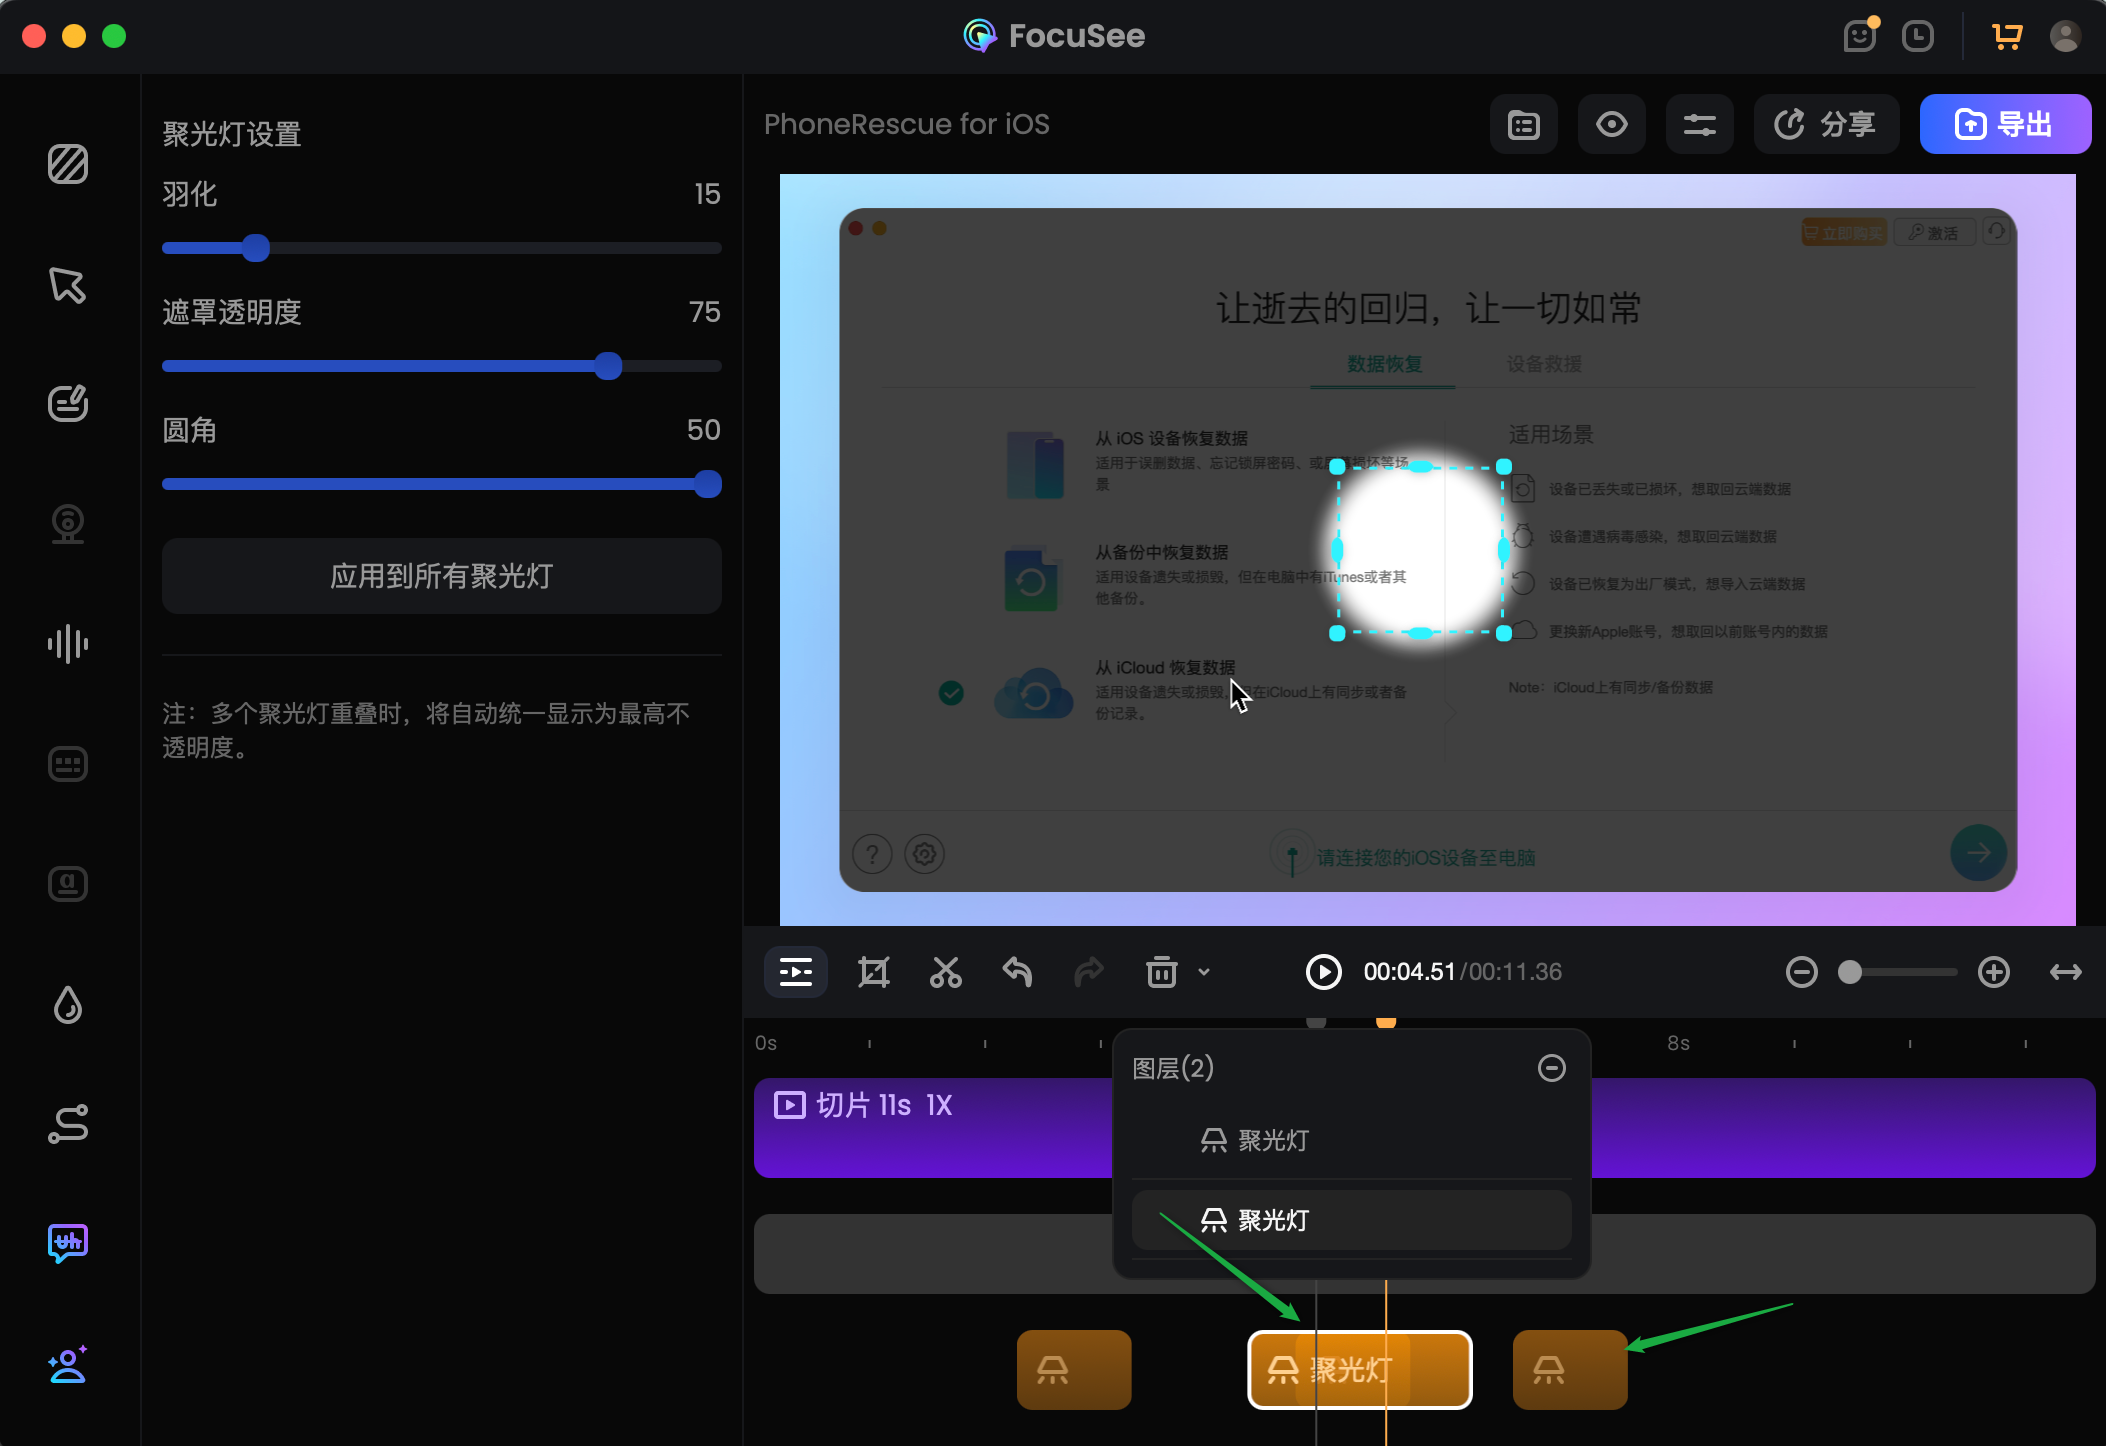Toggle the preview eye button
2106x1446 pixels.
tap(1611, 125)
